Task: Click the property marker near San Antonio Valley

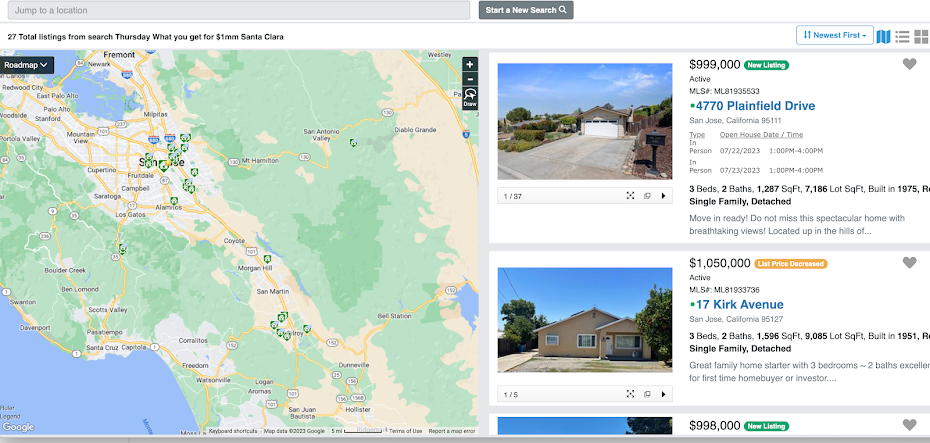Action: click(x=353, y=143)
